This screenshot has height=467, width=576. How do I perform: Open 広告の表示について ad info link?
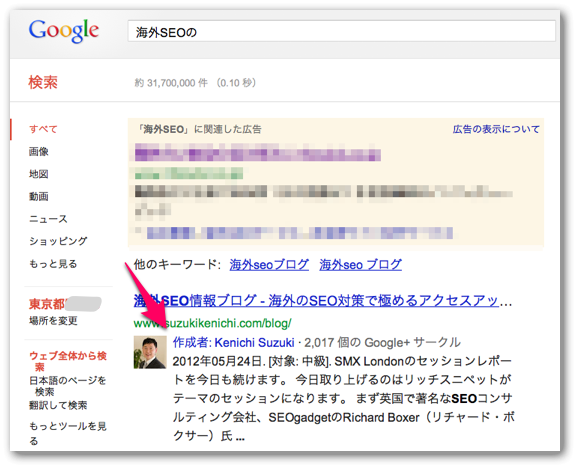point(496,129)
